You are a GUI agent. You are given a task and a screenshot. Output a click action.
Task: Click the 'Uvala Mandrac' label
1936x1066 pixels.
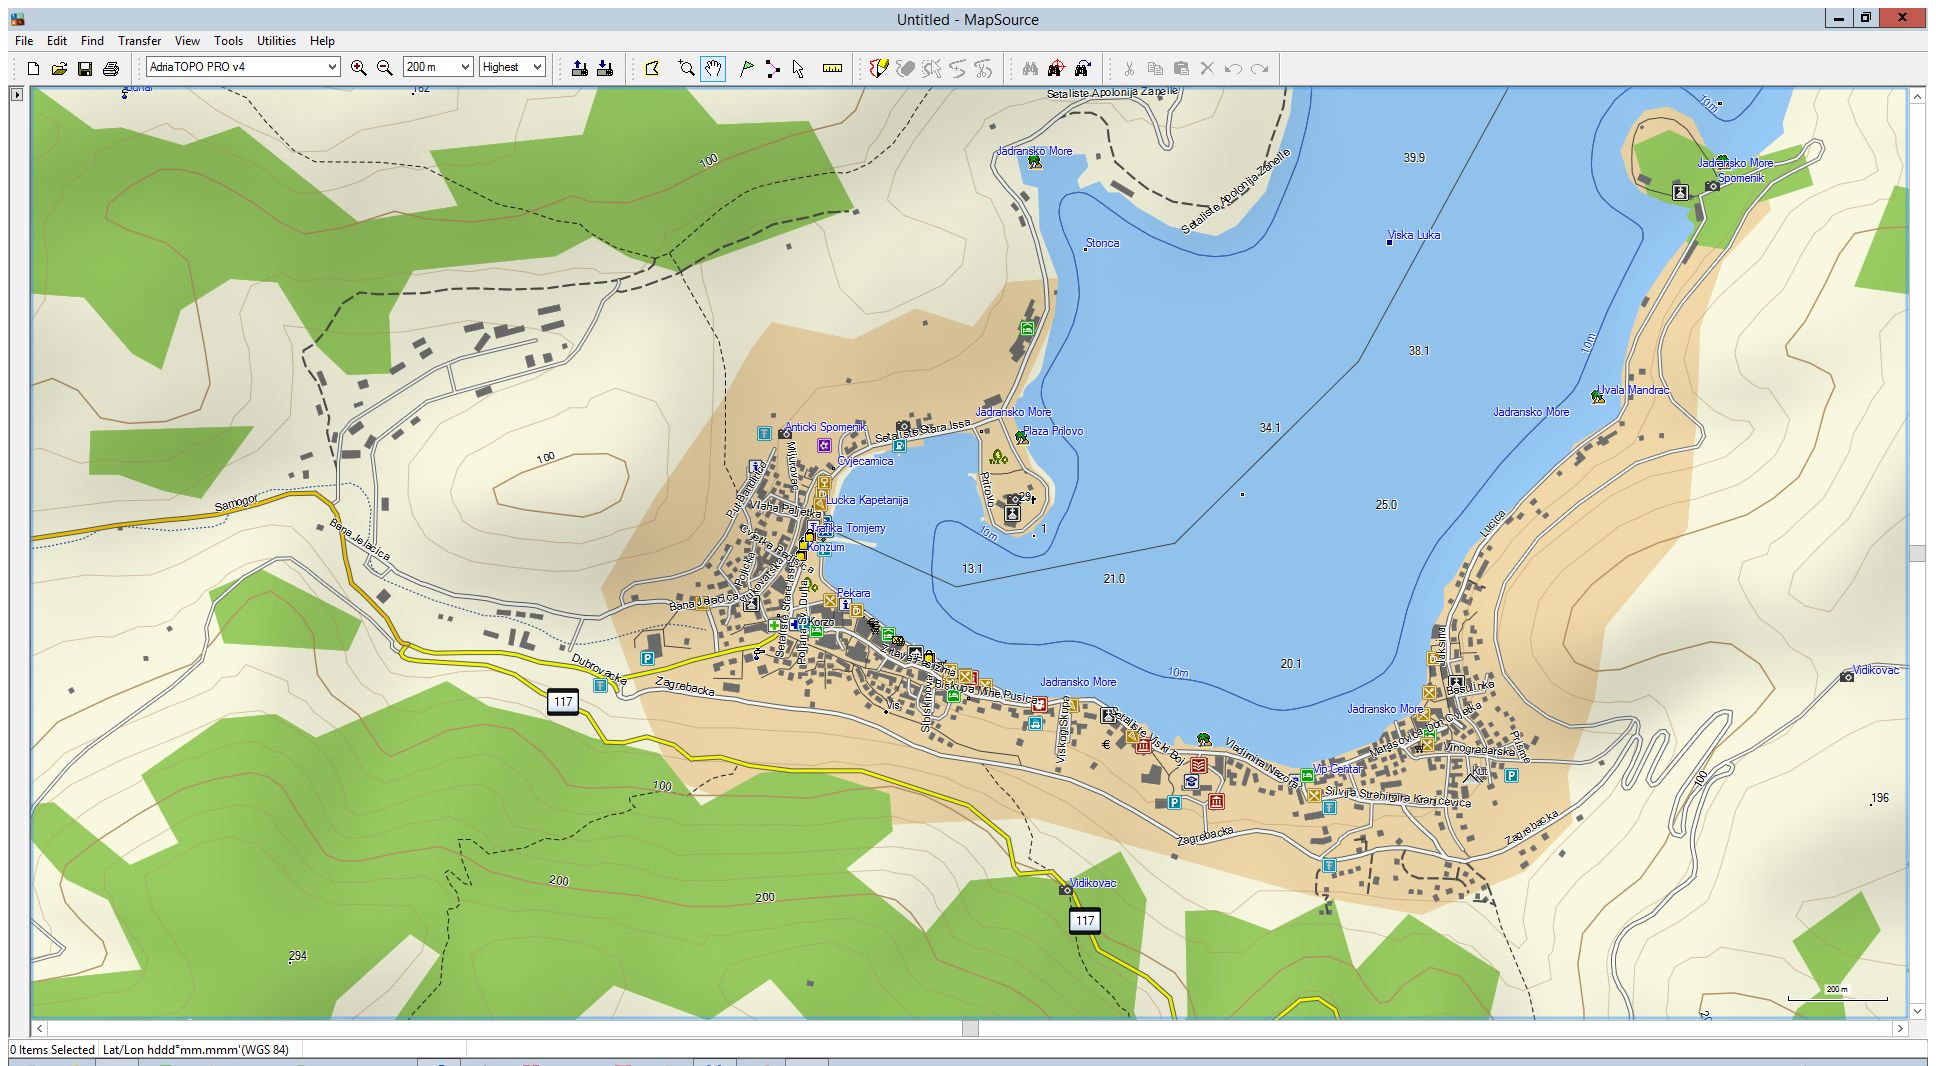1634,390
